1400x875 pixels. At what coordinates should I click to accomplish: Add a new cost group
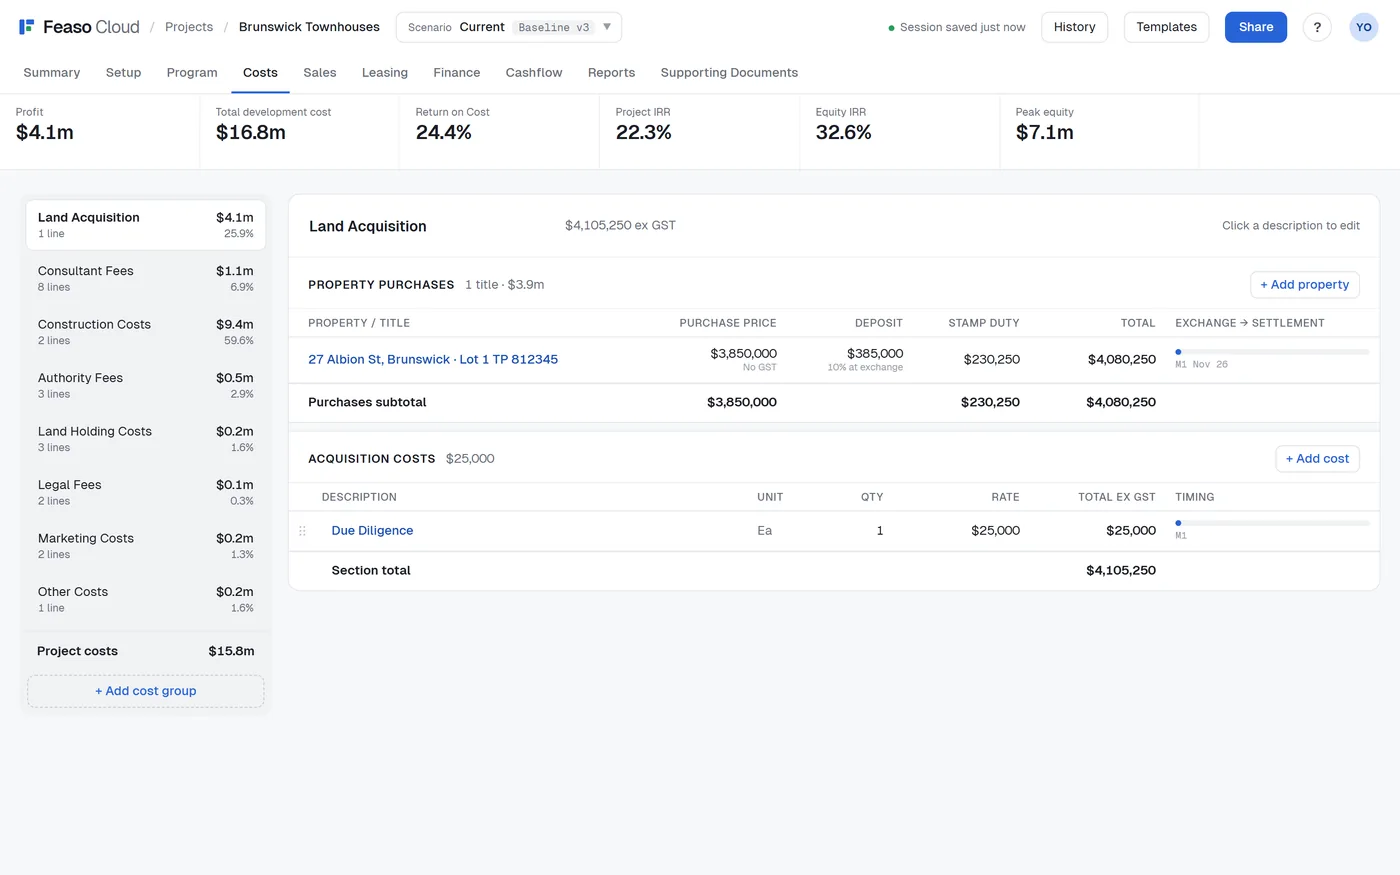(x=146, y=691)
